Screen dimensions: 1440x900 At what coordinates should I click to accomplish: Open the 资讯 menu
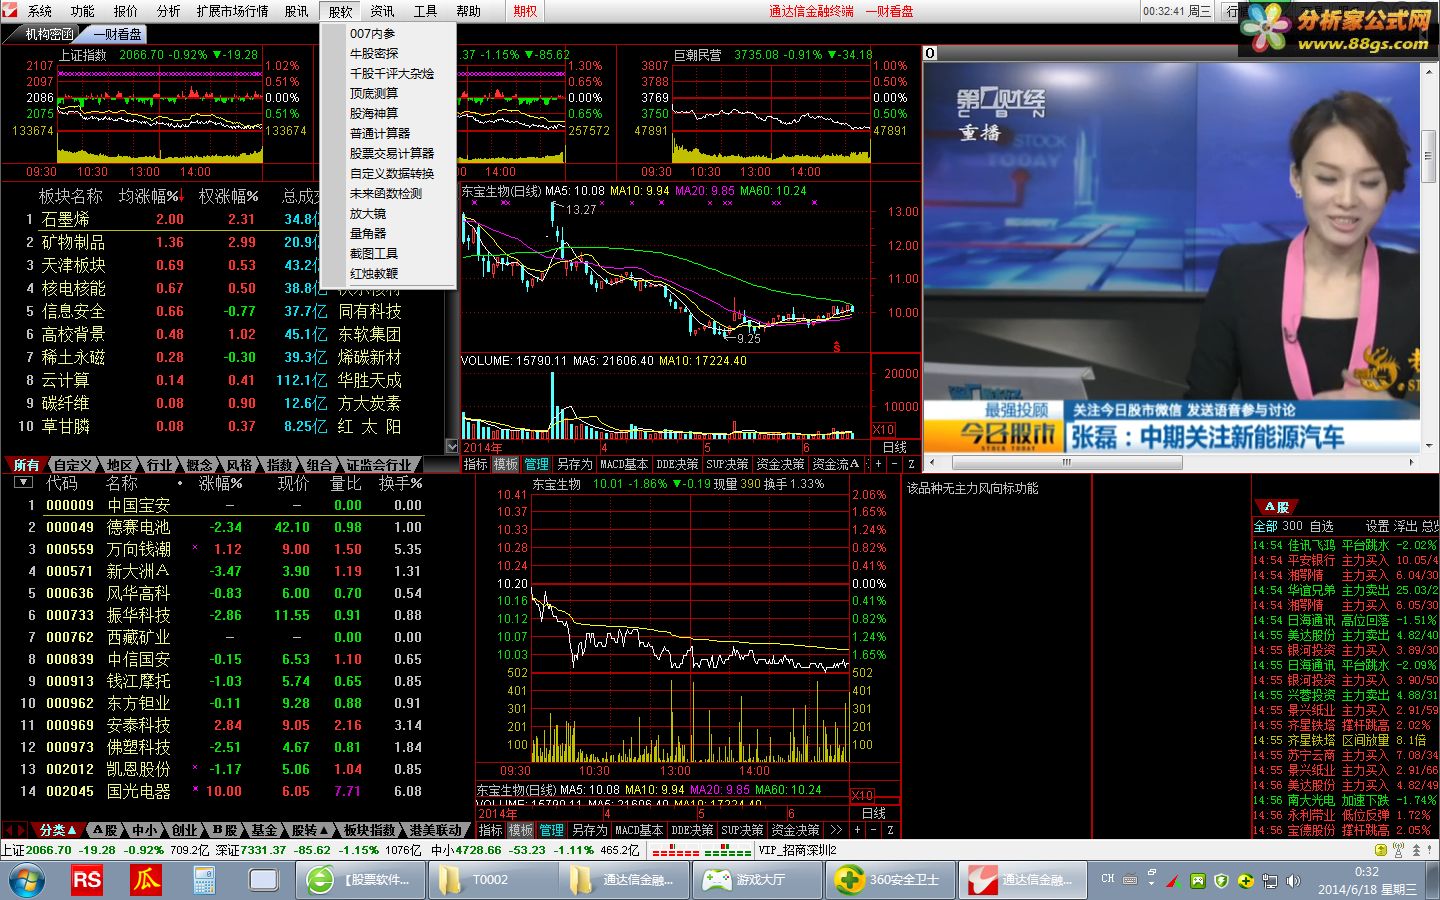pyautogui.click(x=383, y=11)
